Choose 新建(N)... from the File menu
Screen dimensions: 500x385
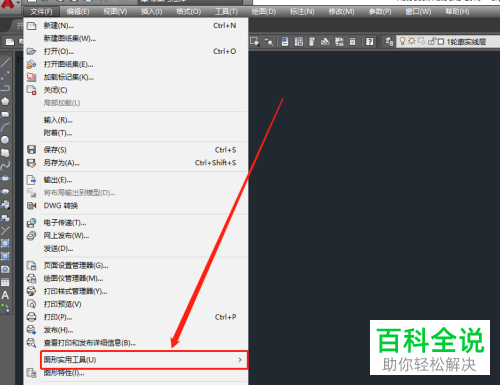click(x=136, y=26)
